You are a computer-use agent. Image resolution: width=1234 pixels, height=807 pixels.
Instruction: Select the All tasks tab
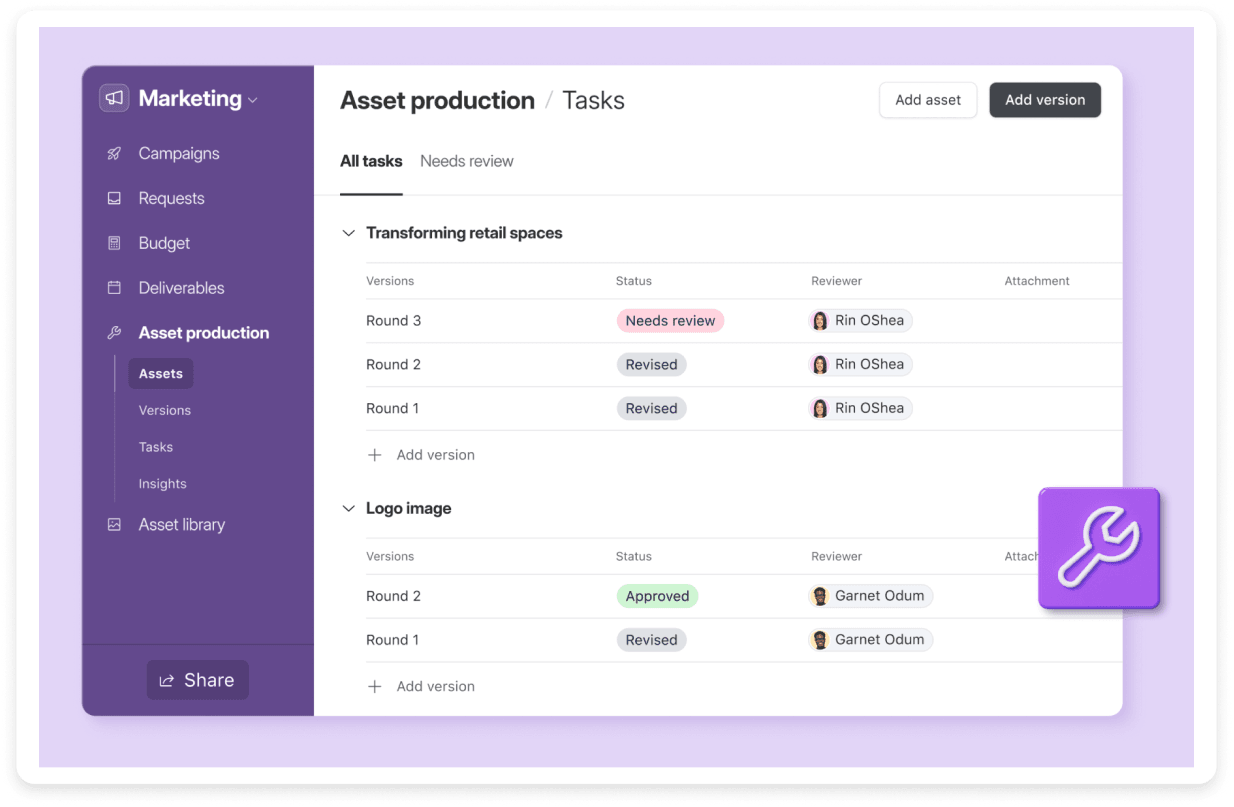coord(371,160)
